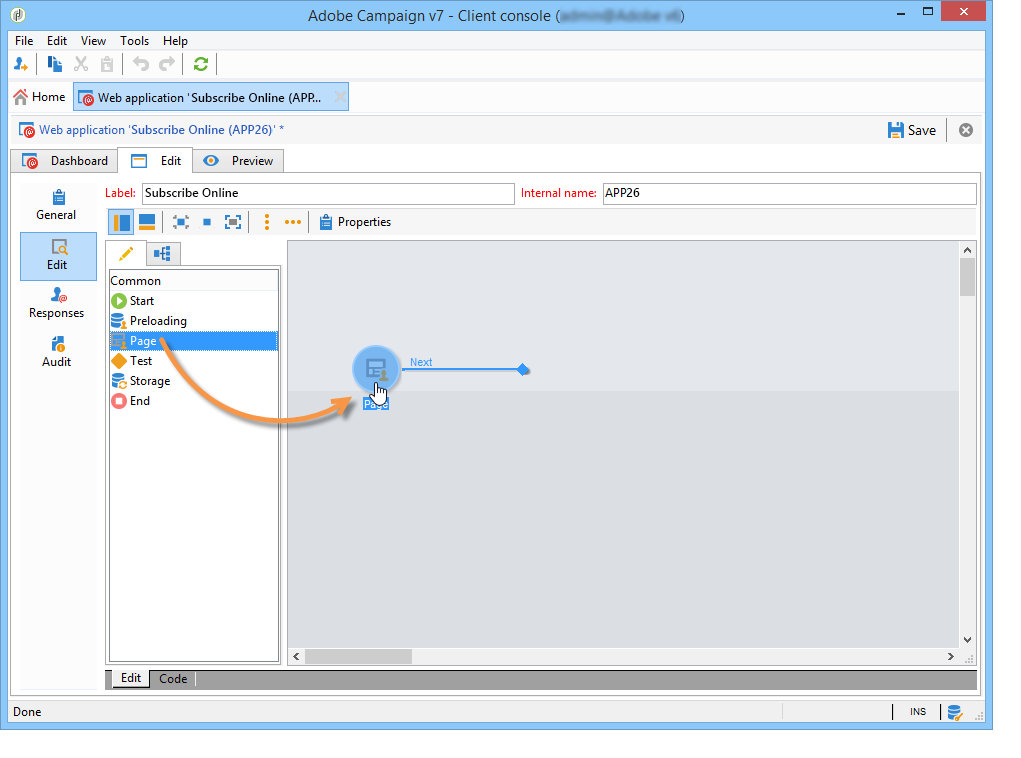
Task: Open the Edit menu in menu bar
Action: point(57,40)
